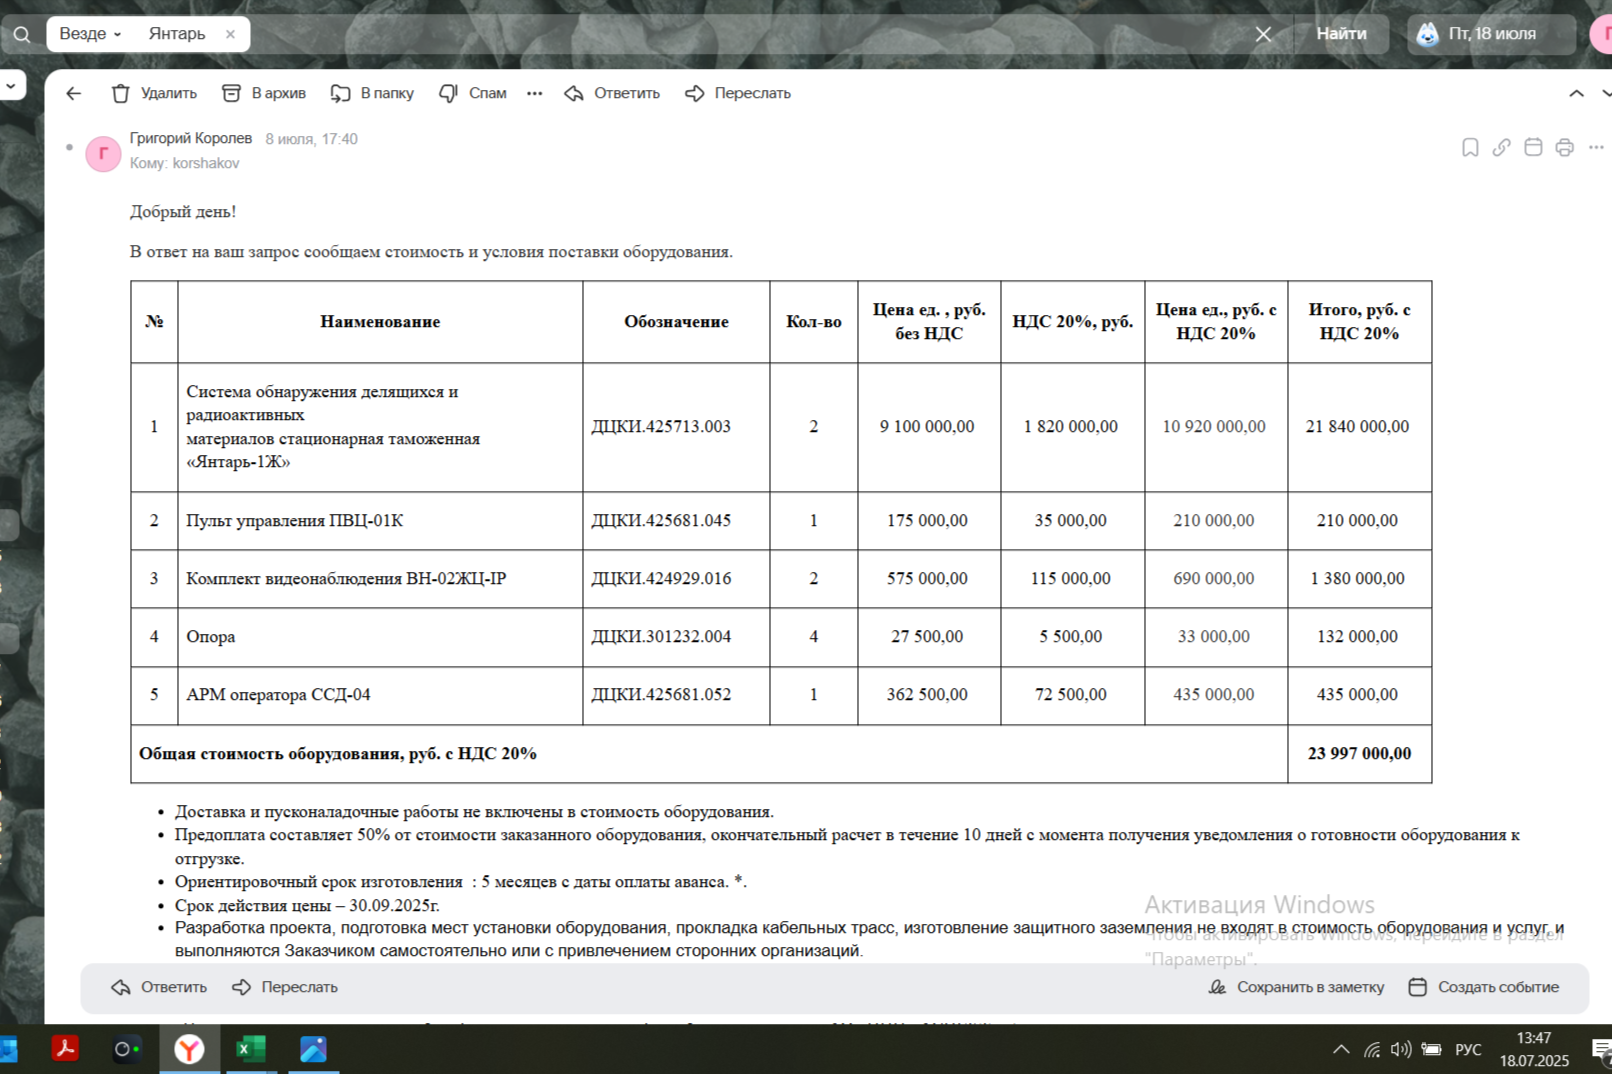Open the volume tray icon
The image size is (1612, 1074).
[1400, 1049]
